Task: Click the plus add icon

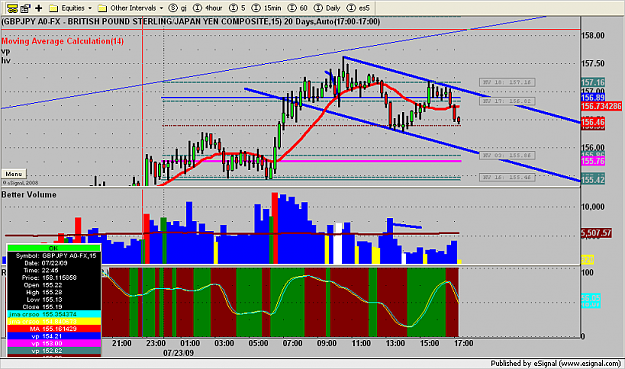Action: [39, 8]
